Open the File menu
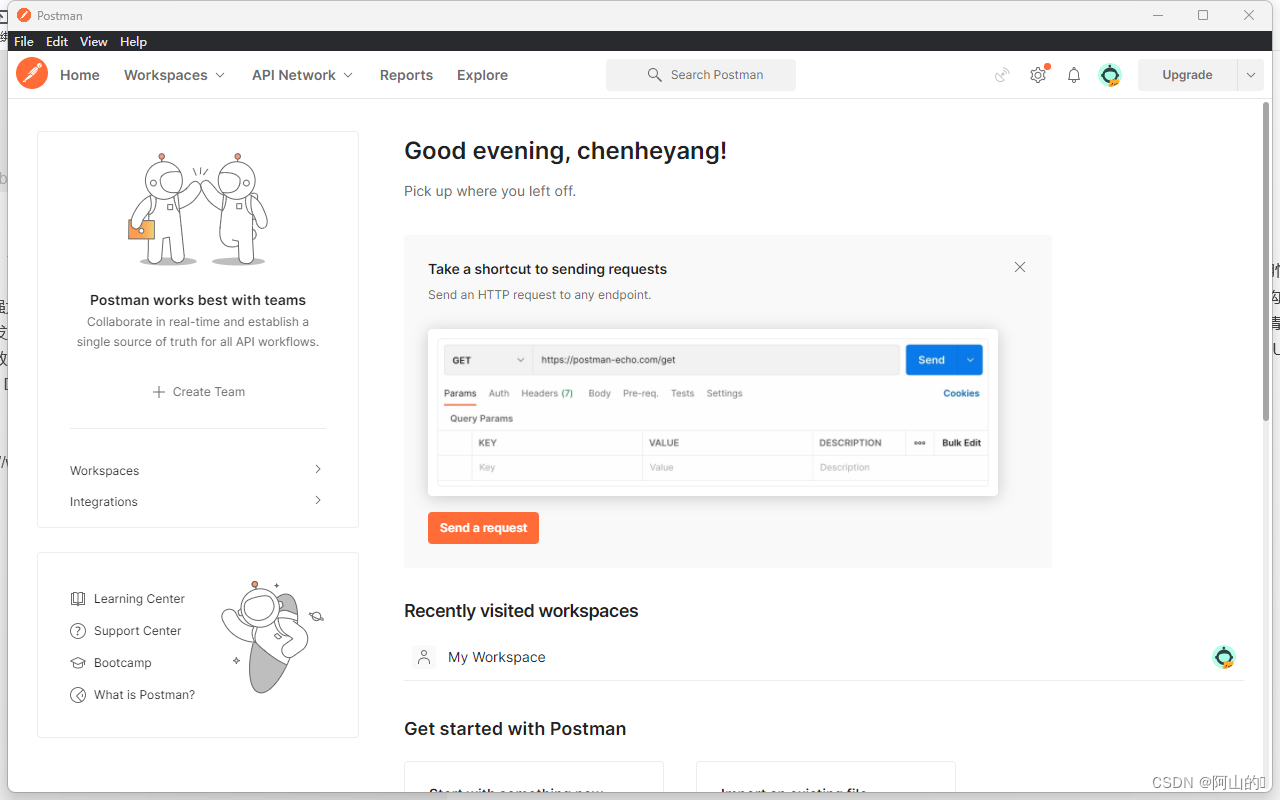The image size is (1280, 800). click(24, 41)
